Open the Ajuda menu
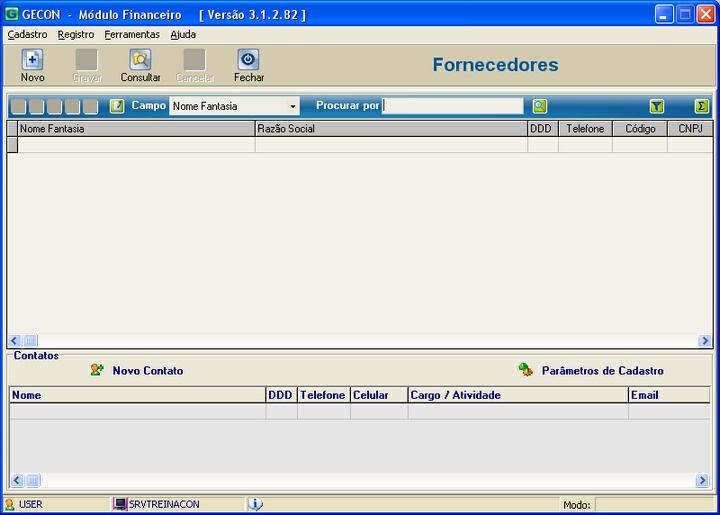 pyautogui.click(x=183, y=34)
